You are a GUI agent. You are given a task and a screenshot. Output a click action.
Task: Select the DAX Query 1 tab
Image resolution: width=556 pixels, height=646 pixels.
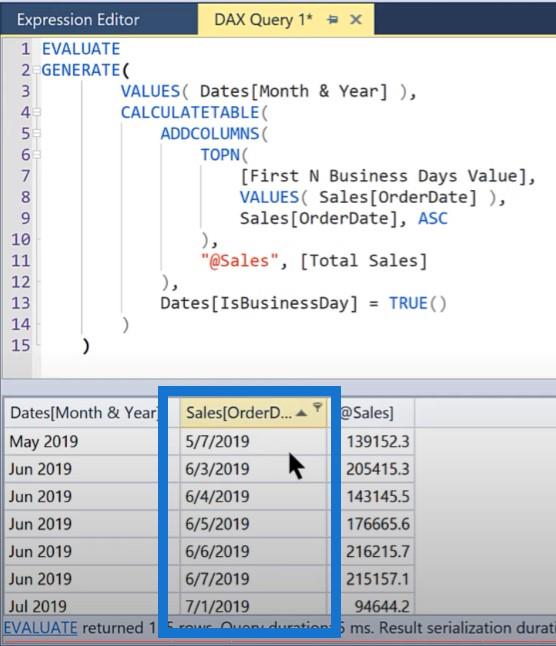click(263, 19)
